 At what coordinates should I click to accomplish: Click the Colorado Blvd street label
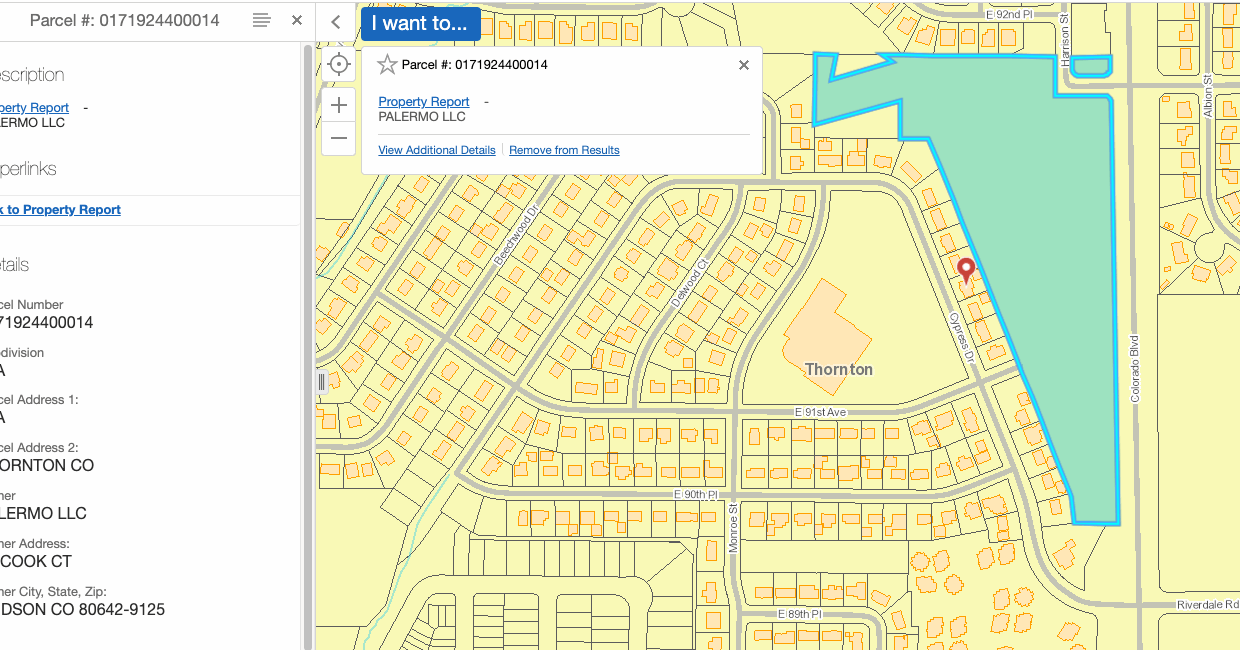[x=1135, y=368]
